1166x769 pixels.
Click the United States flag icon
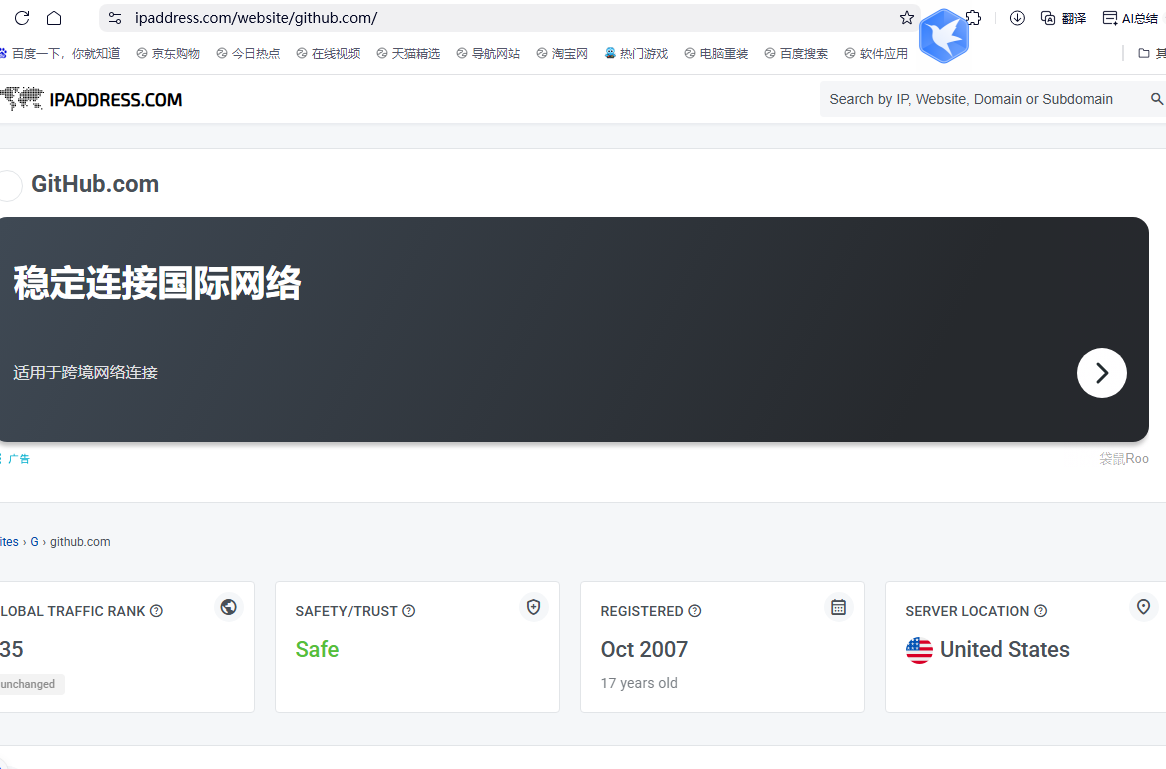919,650
